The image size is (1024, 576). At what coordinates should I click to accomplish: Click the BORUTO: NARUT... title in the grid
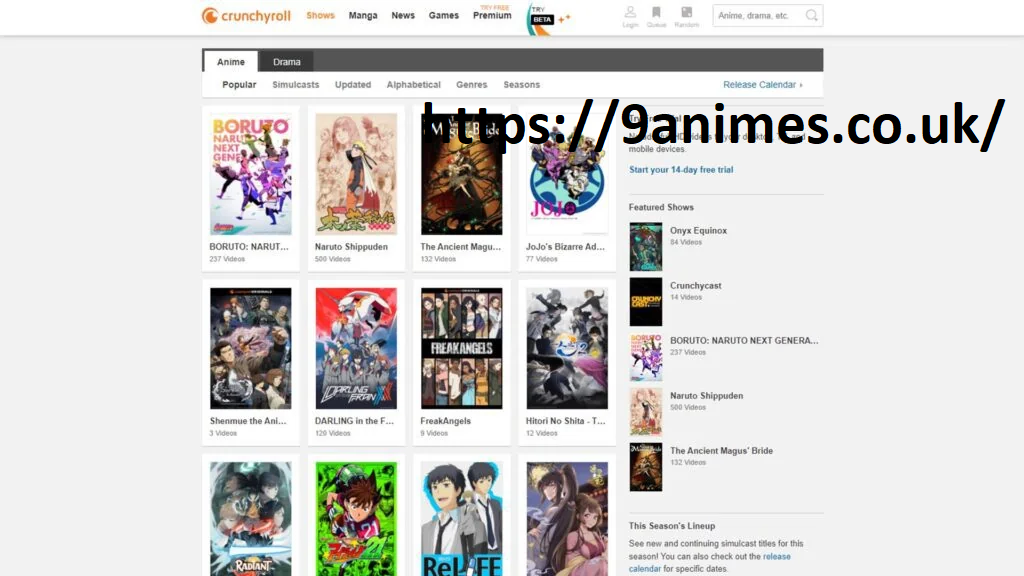click(249, 247)
